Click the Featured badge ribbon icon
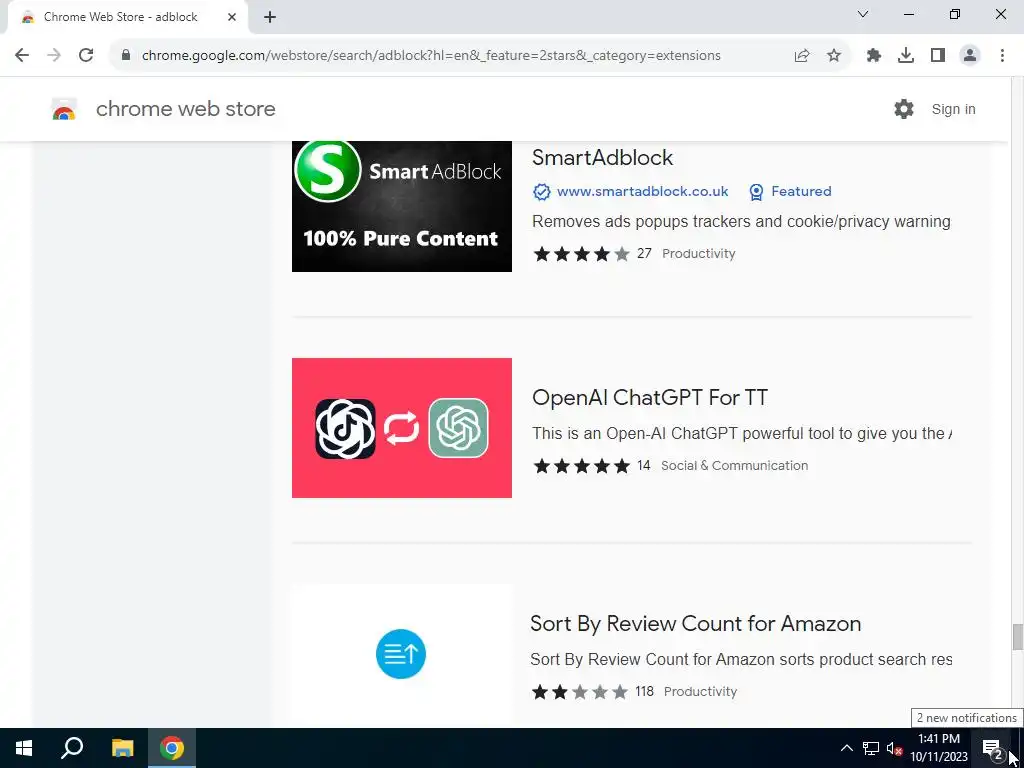The height and width of the screenshot is (768, 1024). [x=756, y=191]
